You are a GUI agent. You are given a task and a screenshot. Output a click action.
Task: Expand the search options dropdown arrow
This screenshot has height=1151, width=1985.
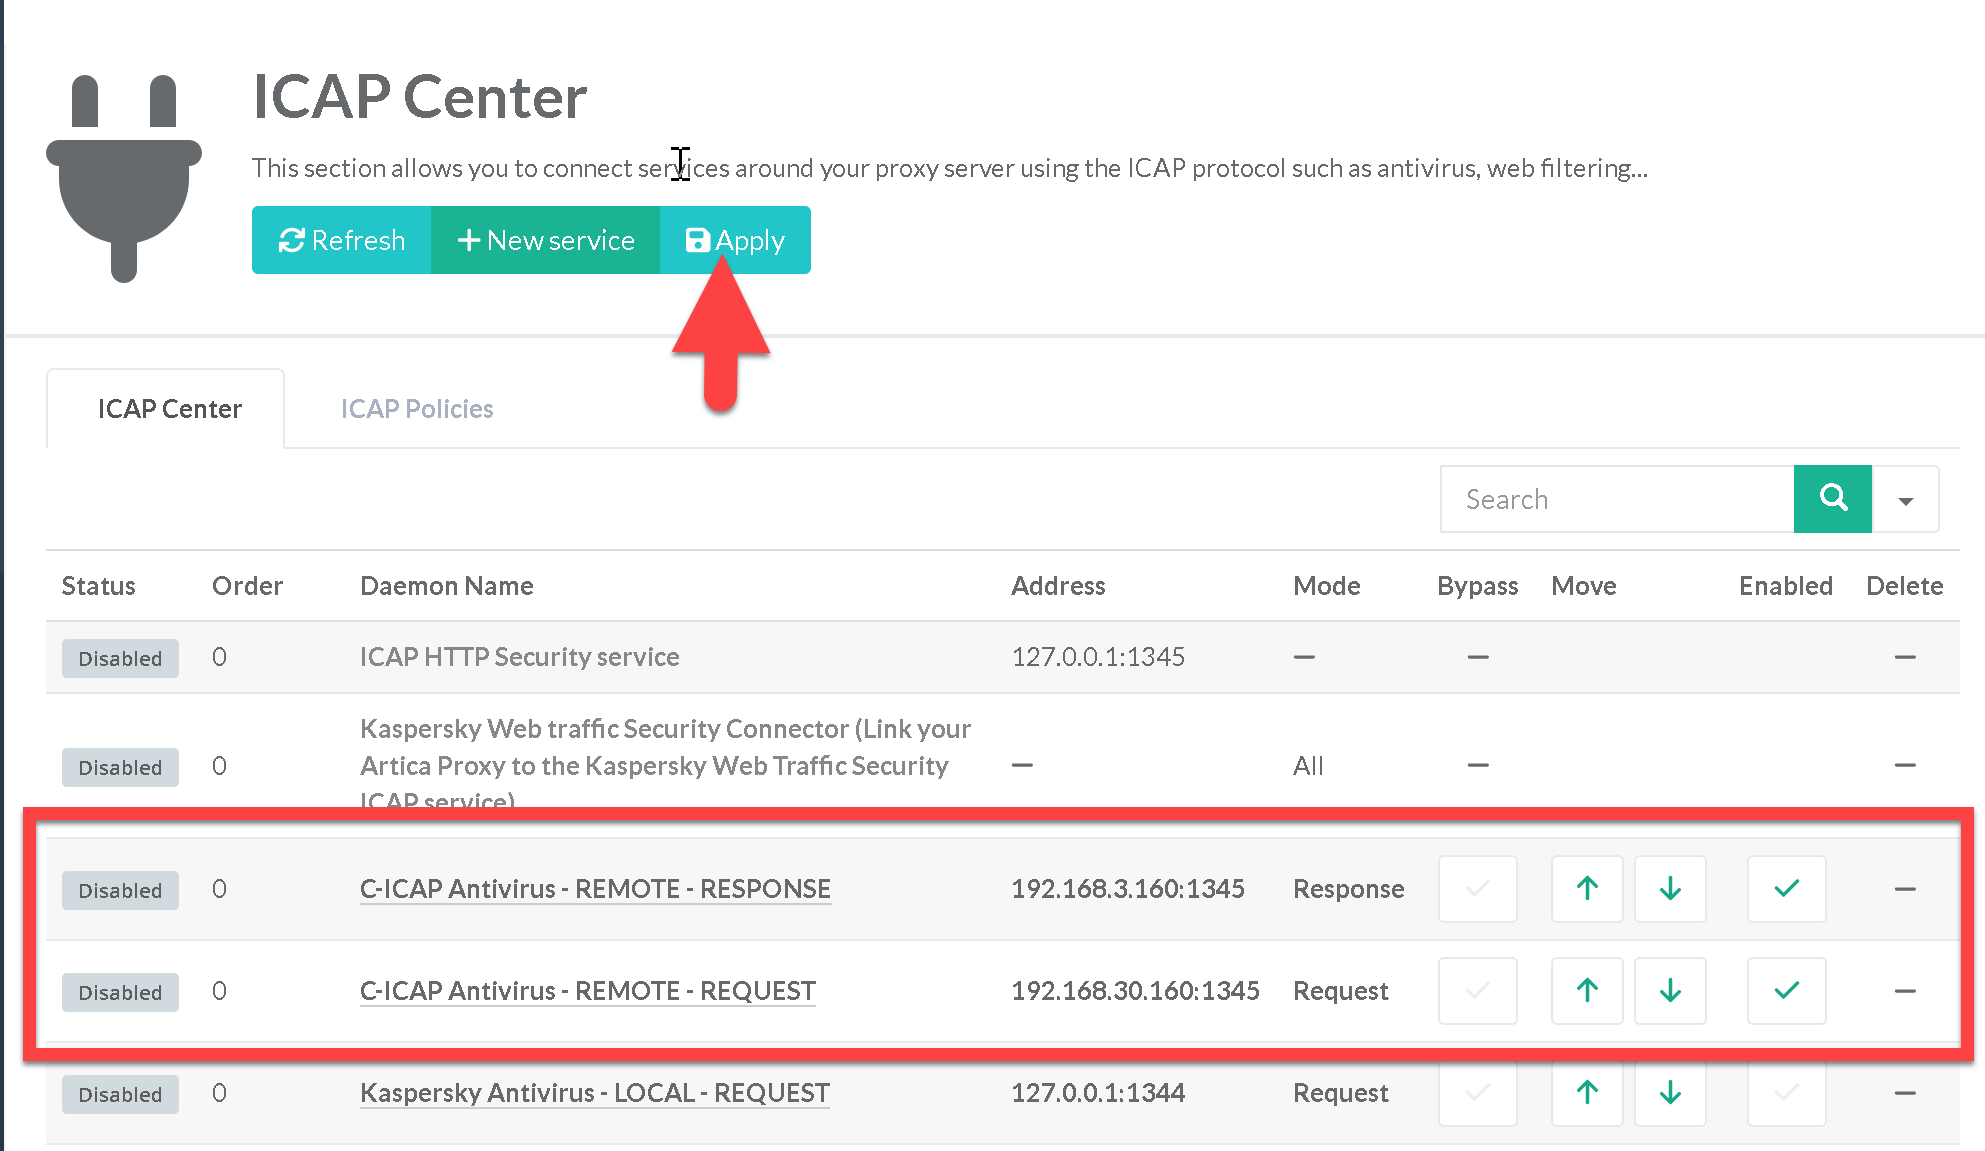click(1905, 500)
